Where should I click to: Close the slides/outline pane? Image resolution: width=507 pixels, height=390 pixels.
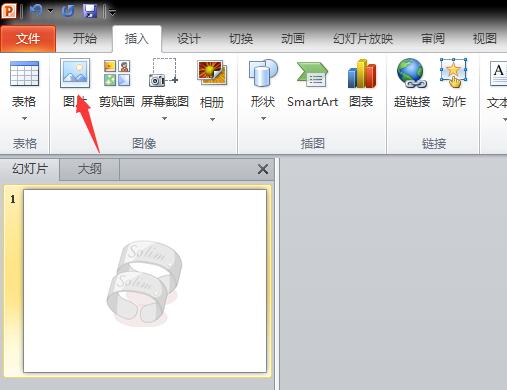pyautogui.click(x=263, y=169)
